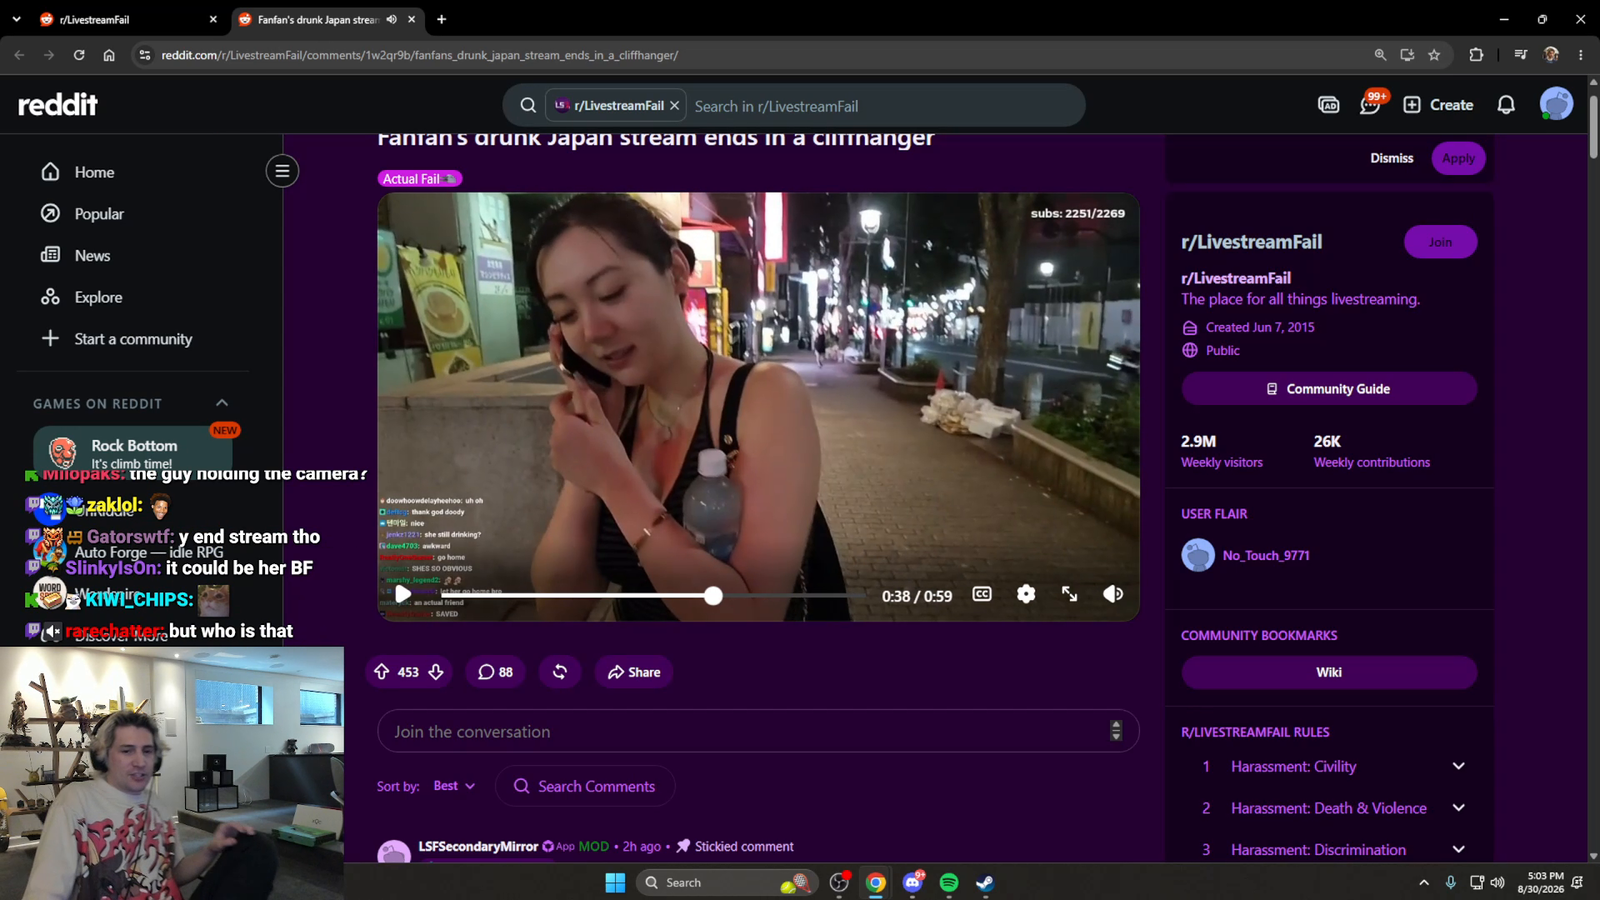Collapse the Games on Reddit section

222,403
